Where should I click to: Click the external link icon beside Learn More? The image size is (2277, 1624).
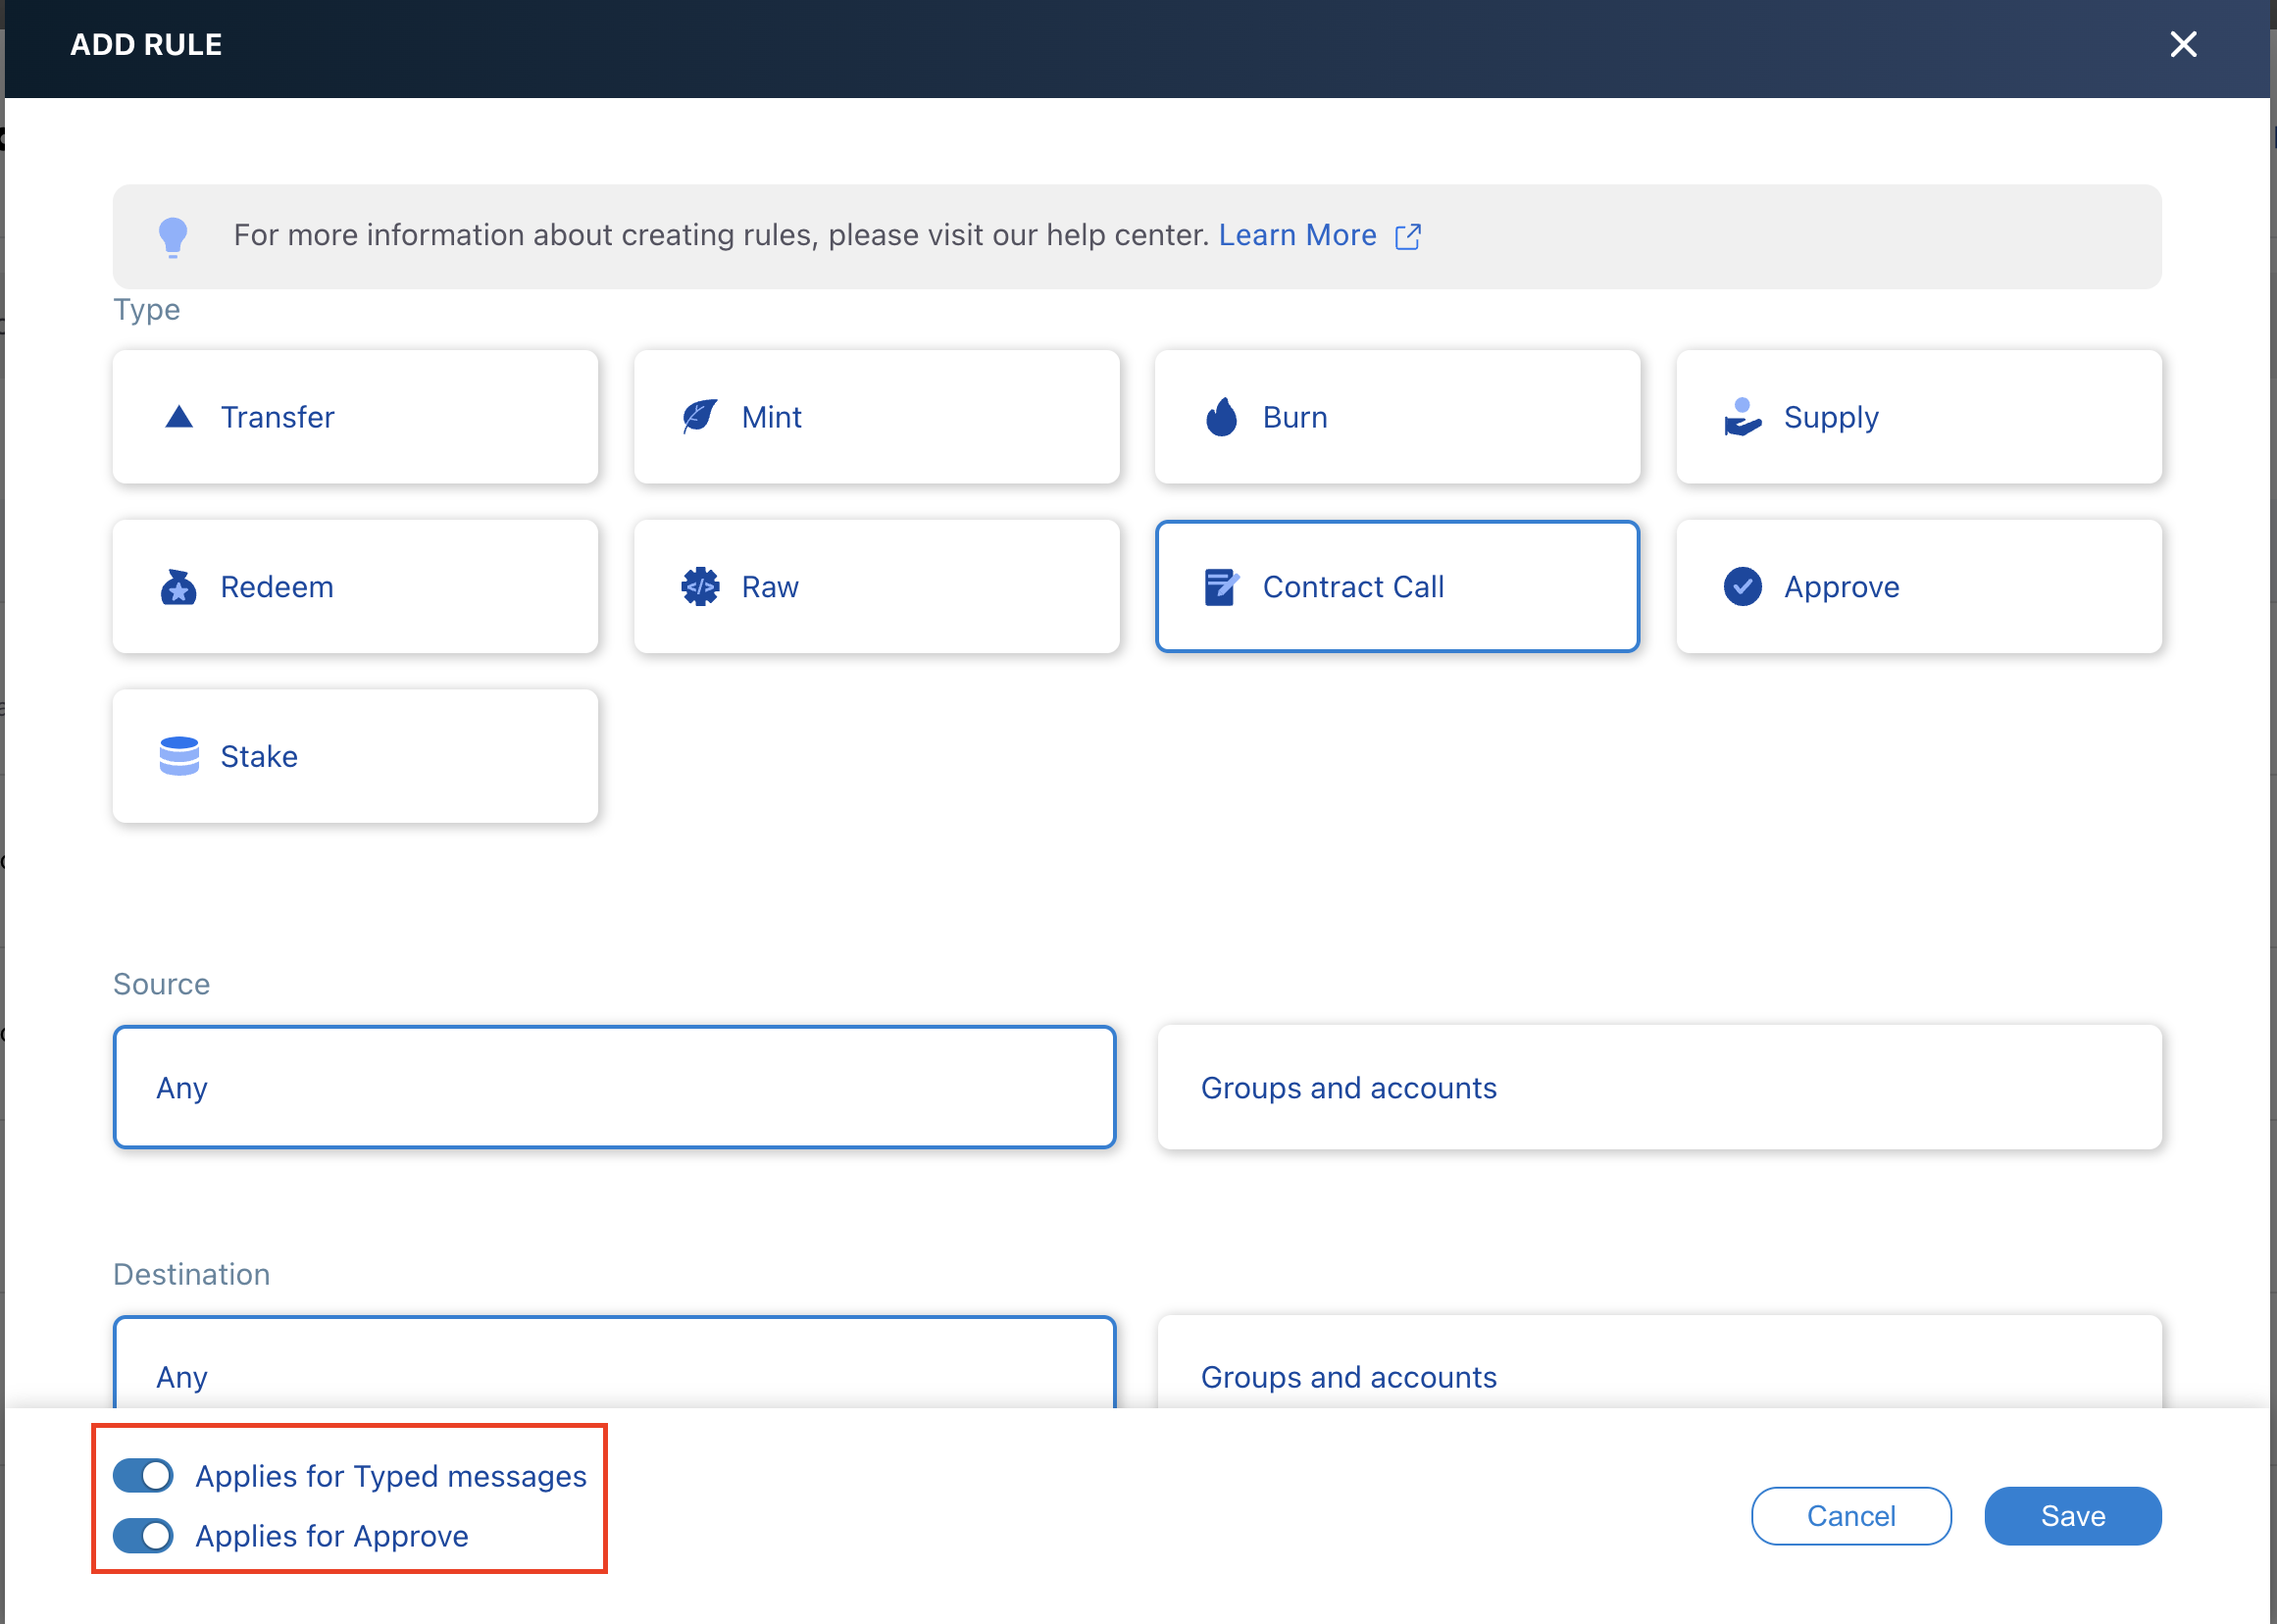(x=1408, y=236)
